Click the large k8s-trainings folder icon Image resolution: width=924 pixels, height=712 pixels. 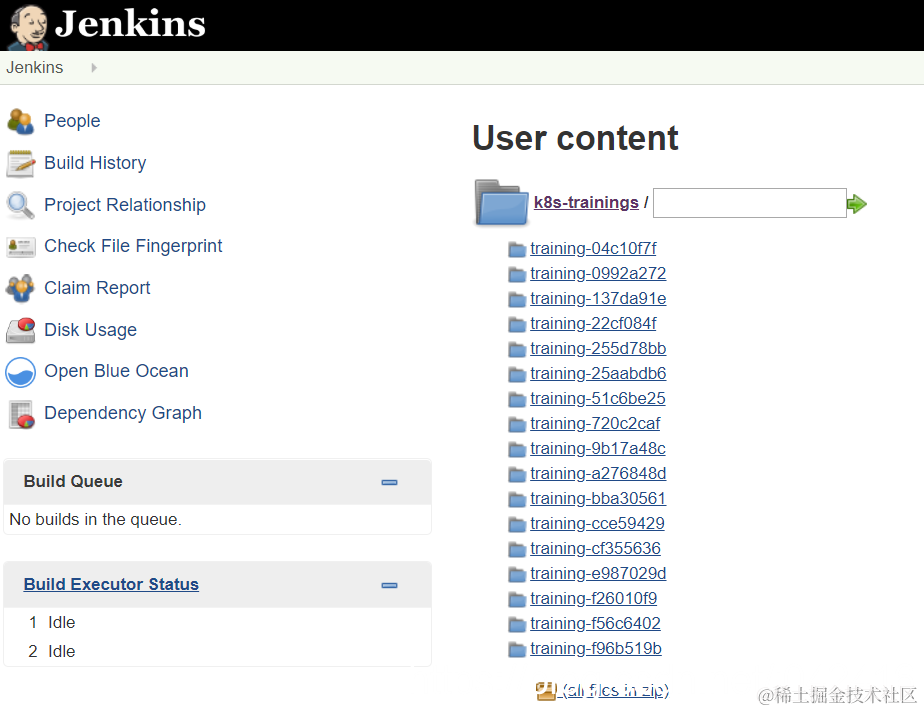tap(501, 202)
